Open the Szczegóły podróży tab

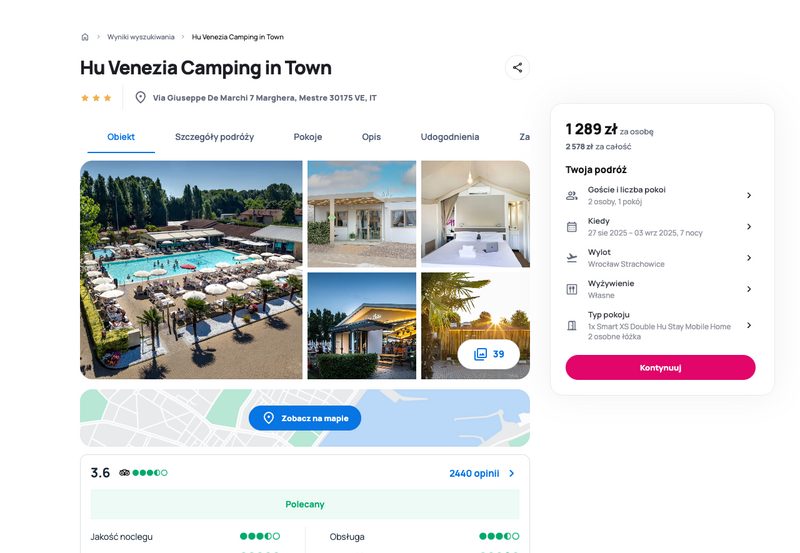tap(214, 137)
